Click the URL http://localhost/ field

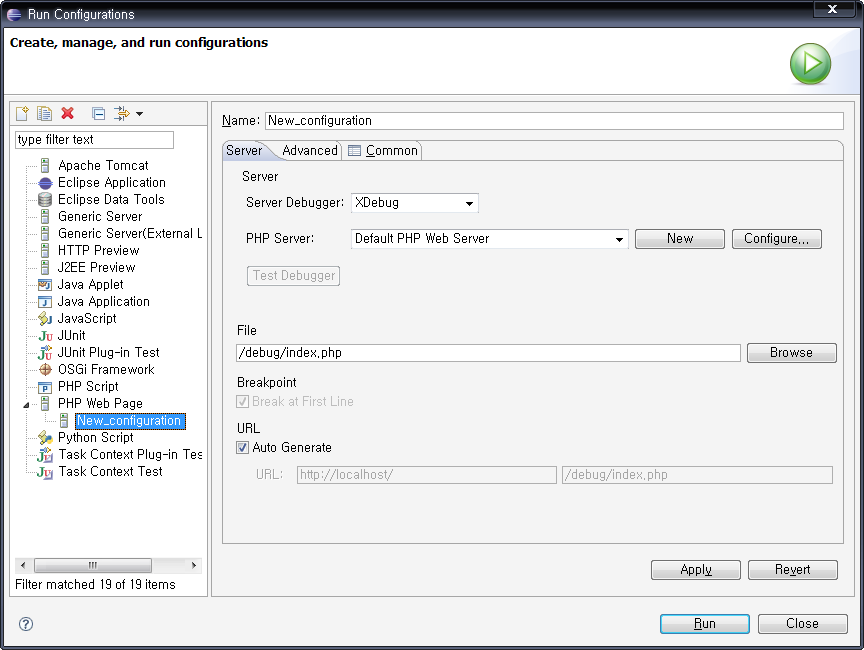(x=426, y=475)
